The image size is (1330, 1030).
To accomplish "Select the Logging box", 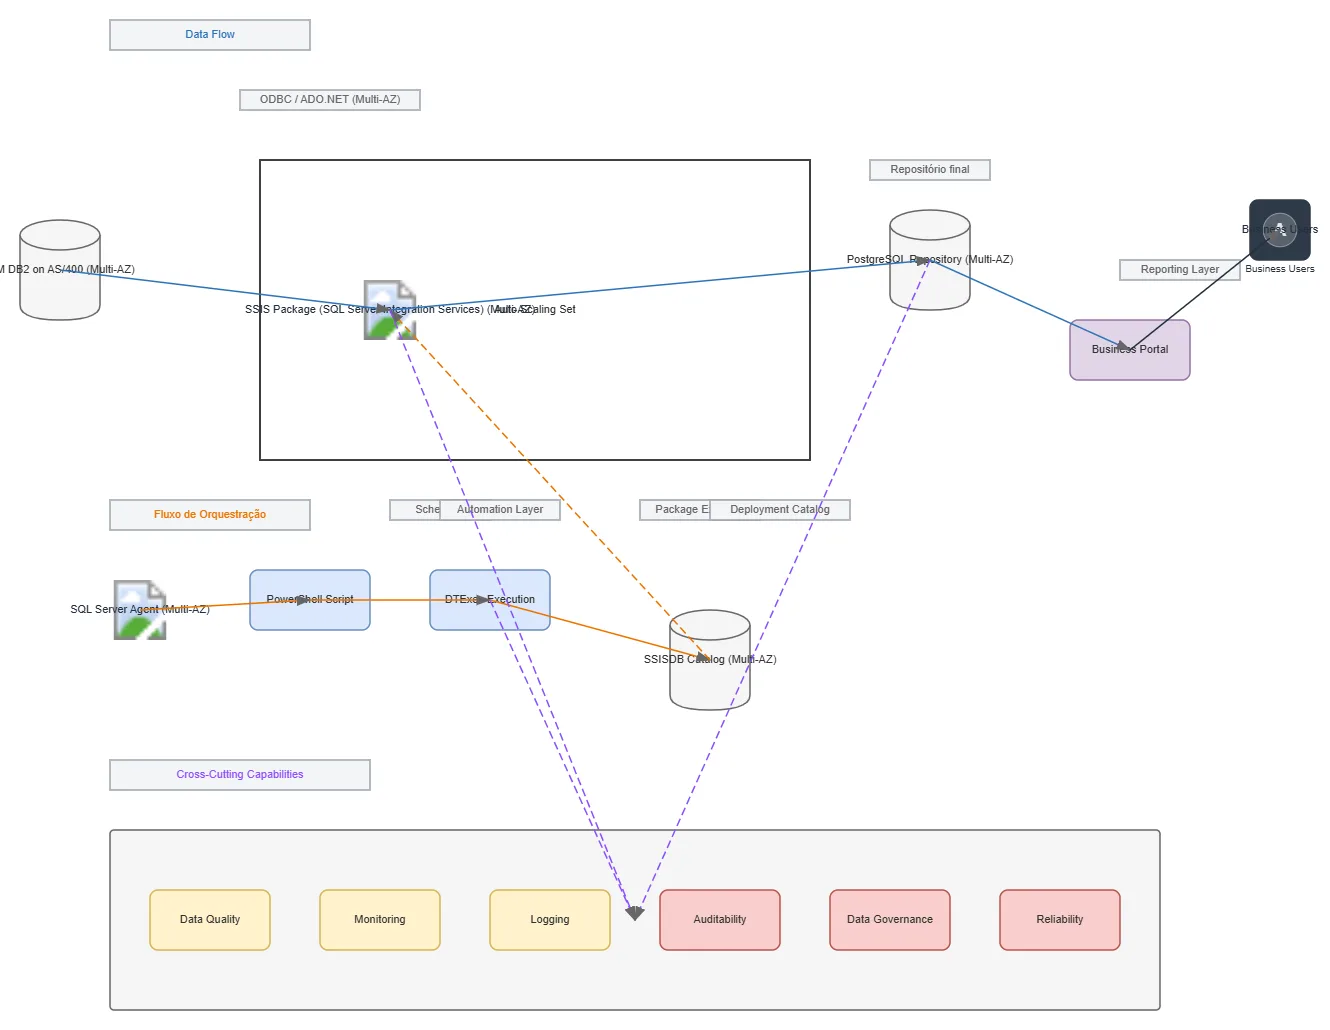I will [x=550, y=920].
